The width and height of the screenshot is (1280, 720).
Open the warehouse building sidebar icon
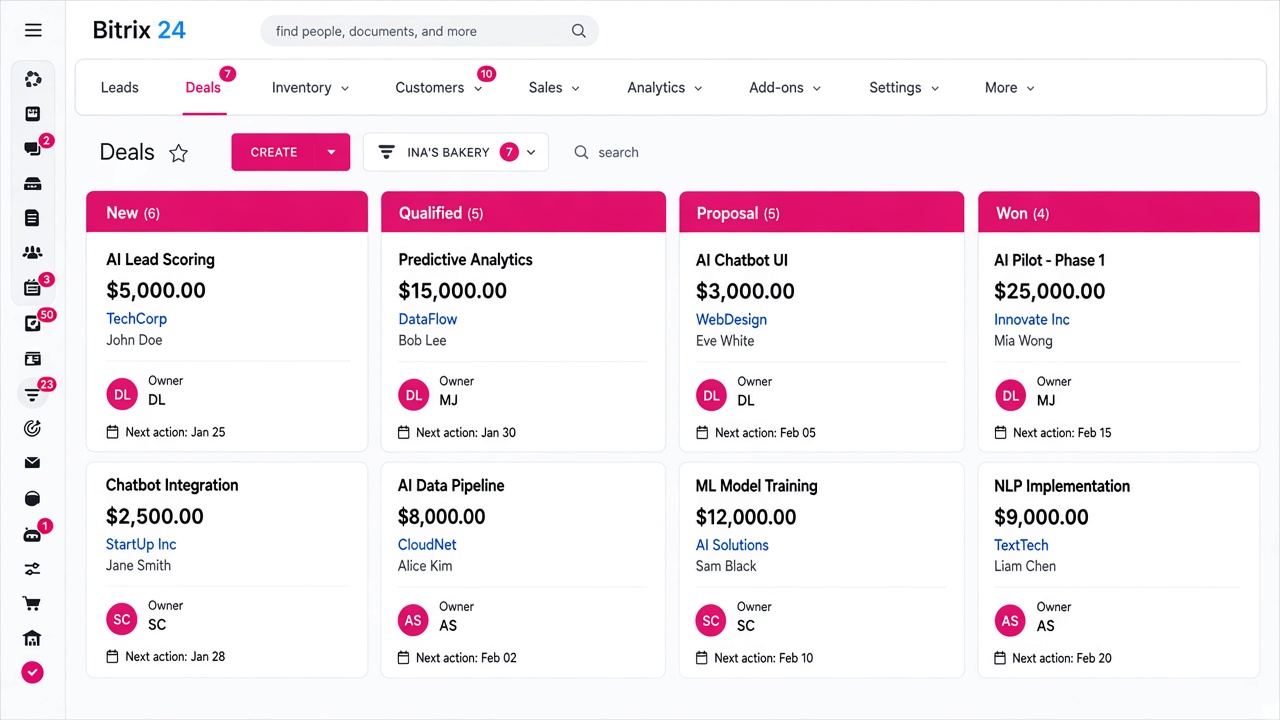(x=33, y=638)
